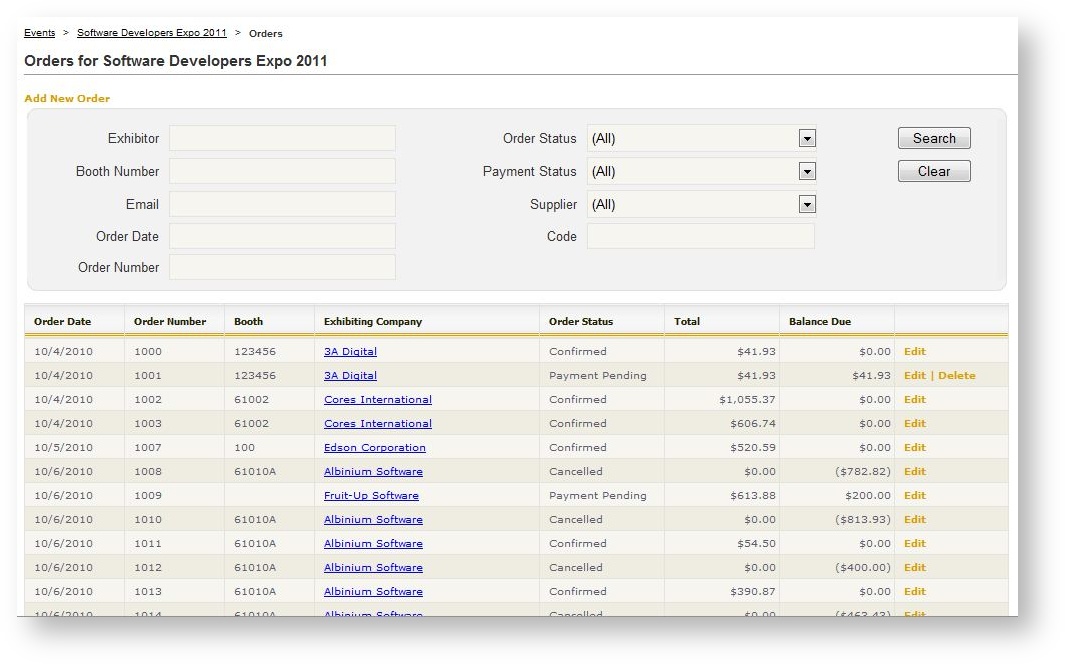Open Edson Corporation company page
Image resolution: width=1066 pixels, height=665 pixels.
click(x=375, y=447)
